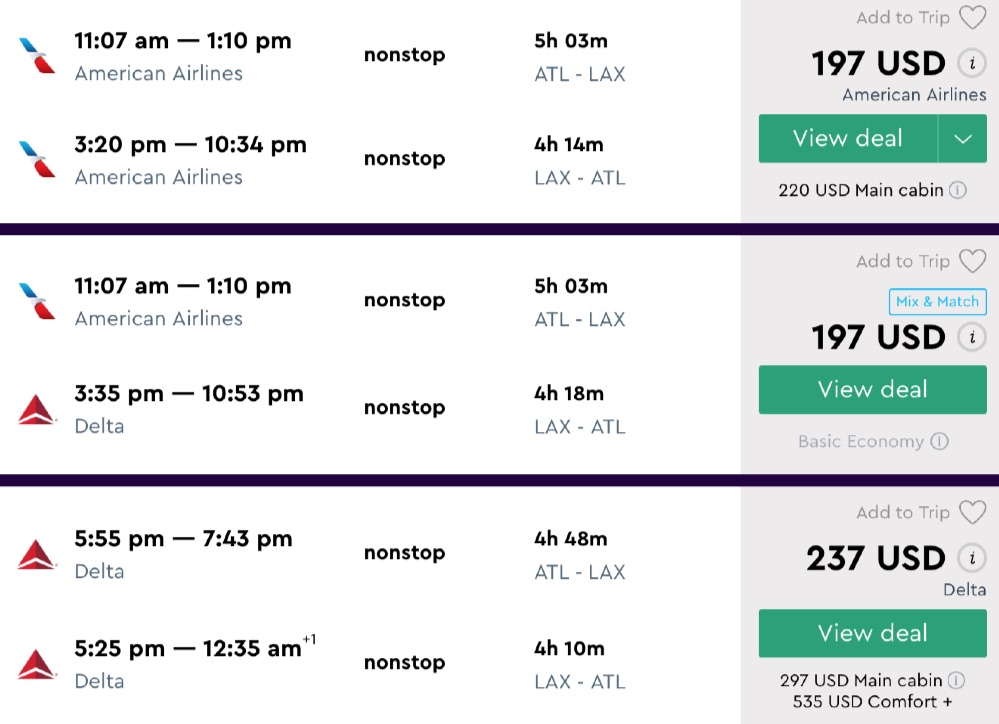Click Delta logo on 3:35 pm flight
999x724 pixels.
(37, 409)
